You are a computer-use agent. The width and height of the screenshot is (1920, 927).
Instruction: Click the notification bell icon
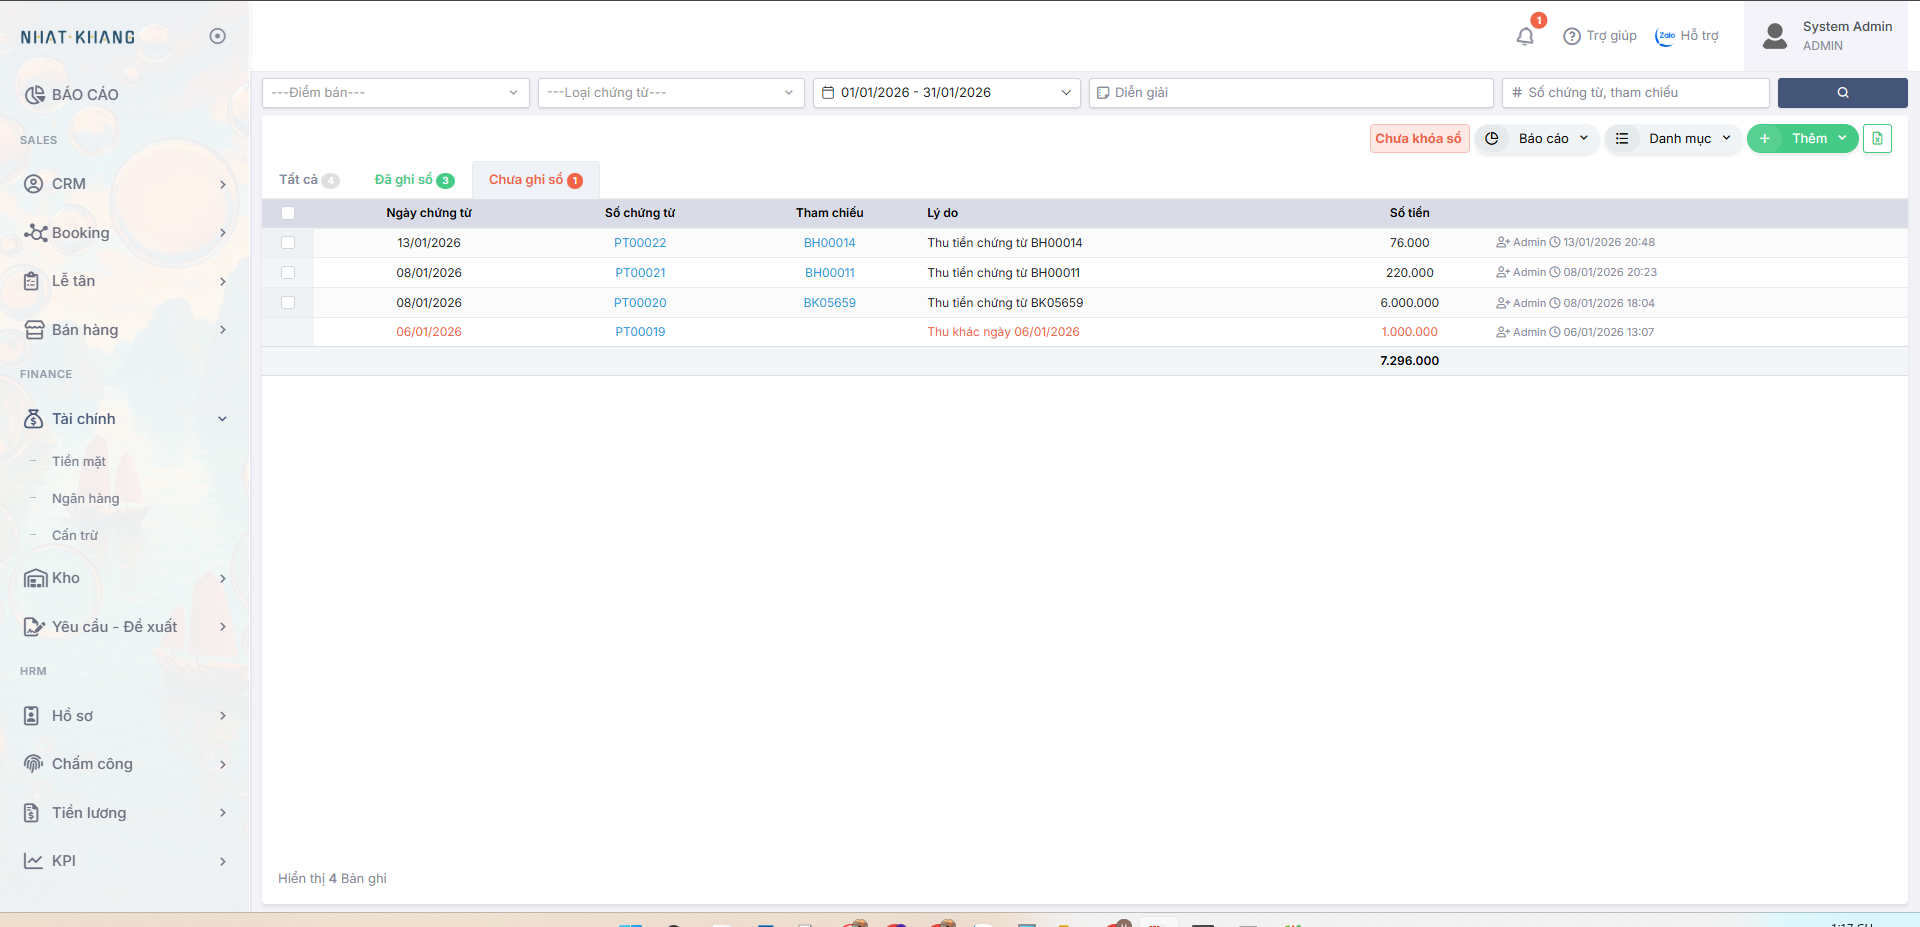1525,37
